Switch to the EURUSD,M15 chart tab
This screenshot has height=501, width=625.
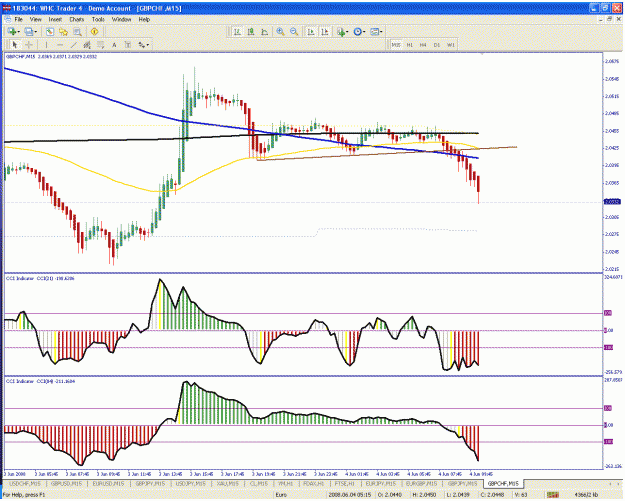pos(108,483)
